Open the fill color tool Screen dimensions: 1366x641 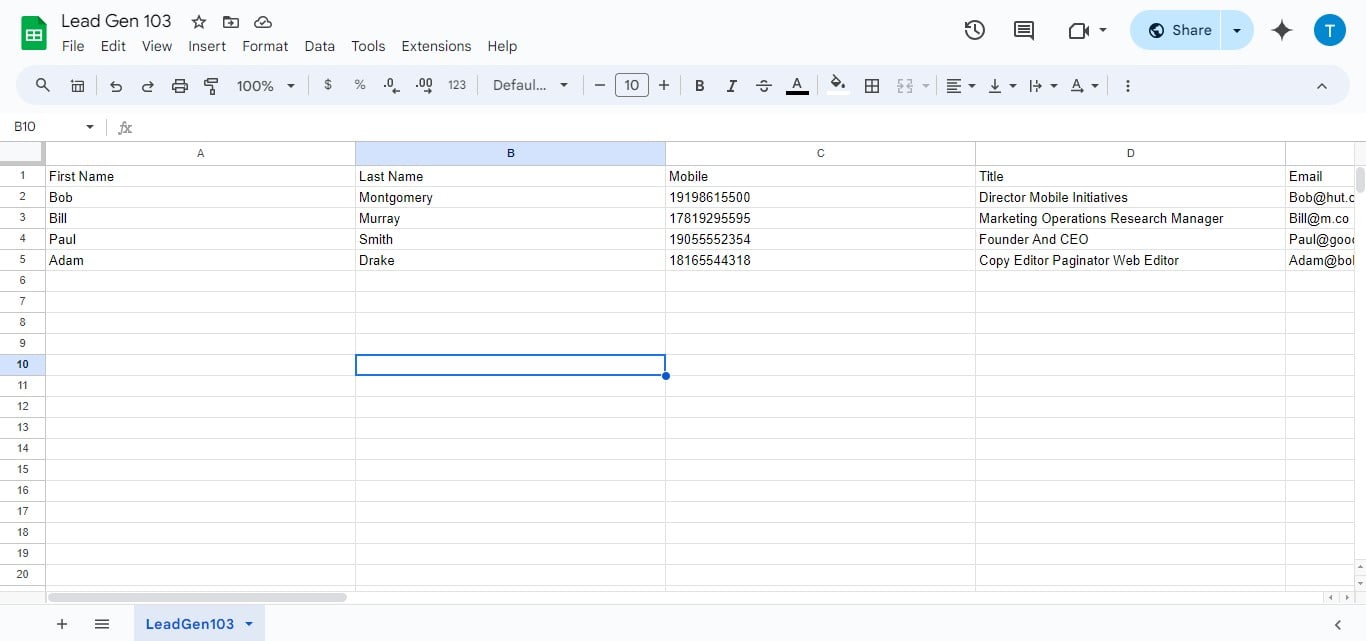(x=837, y=85)
